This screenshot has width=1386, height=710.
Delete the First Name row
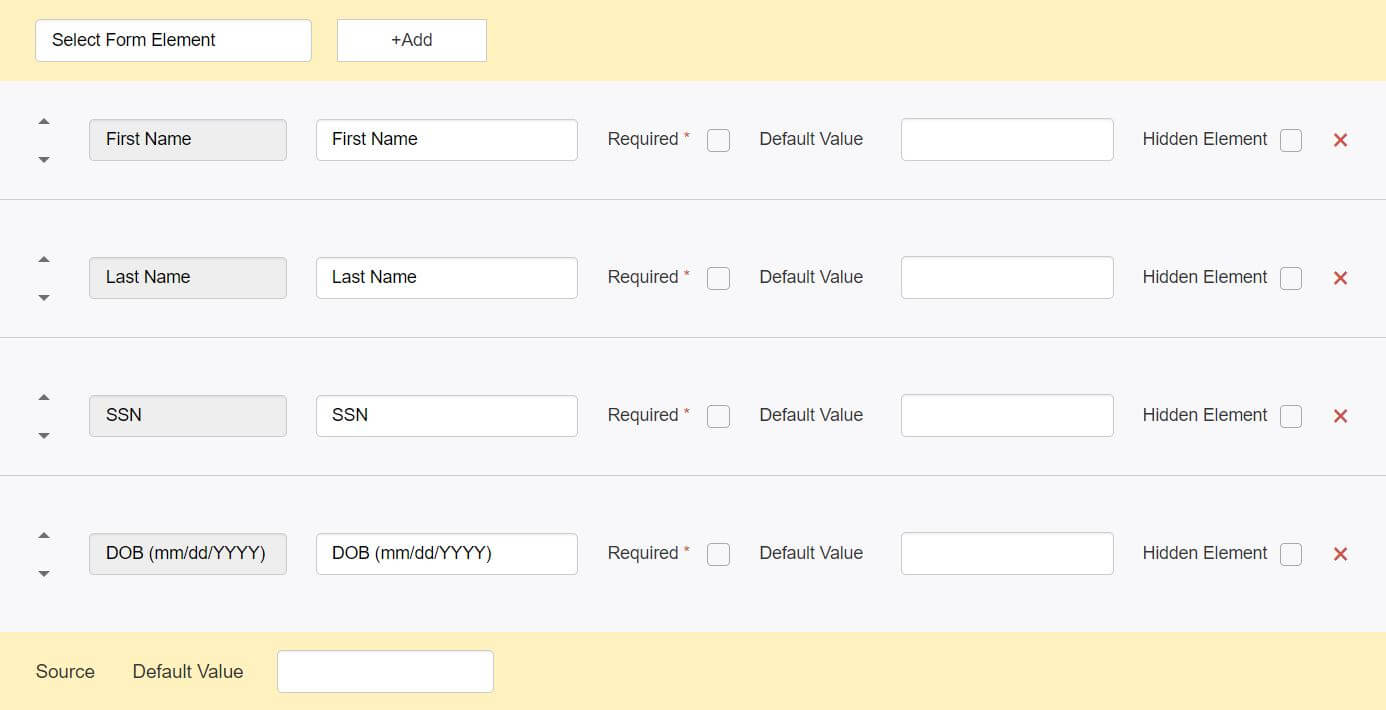coord(1341,140)
